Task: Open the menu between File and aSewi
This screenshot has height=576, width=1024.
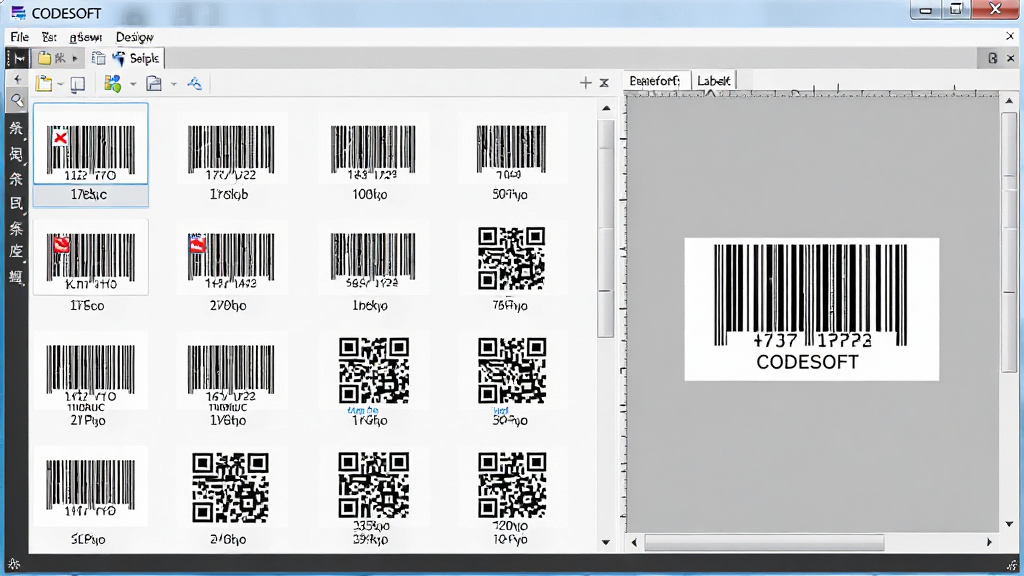Action: [x=49, y=37]
